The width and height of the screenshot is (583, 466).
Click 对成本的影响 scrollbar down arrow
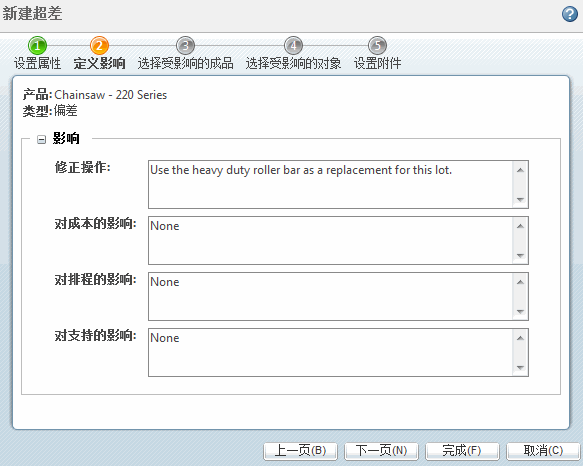pyautogui.click(x=520, y=256)
